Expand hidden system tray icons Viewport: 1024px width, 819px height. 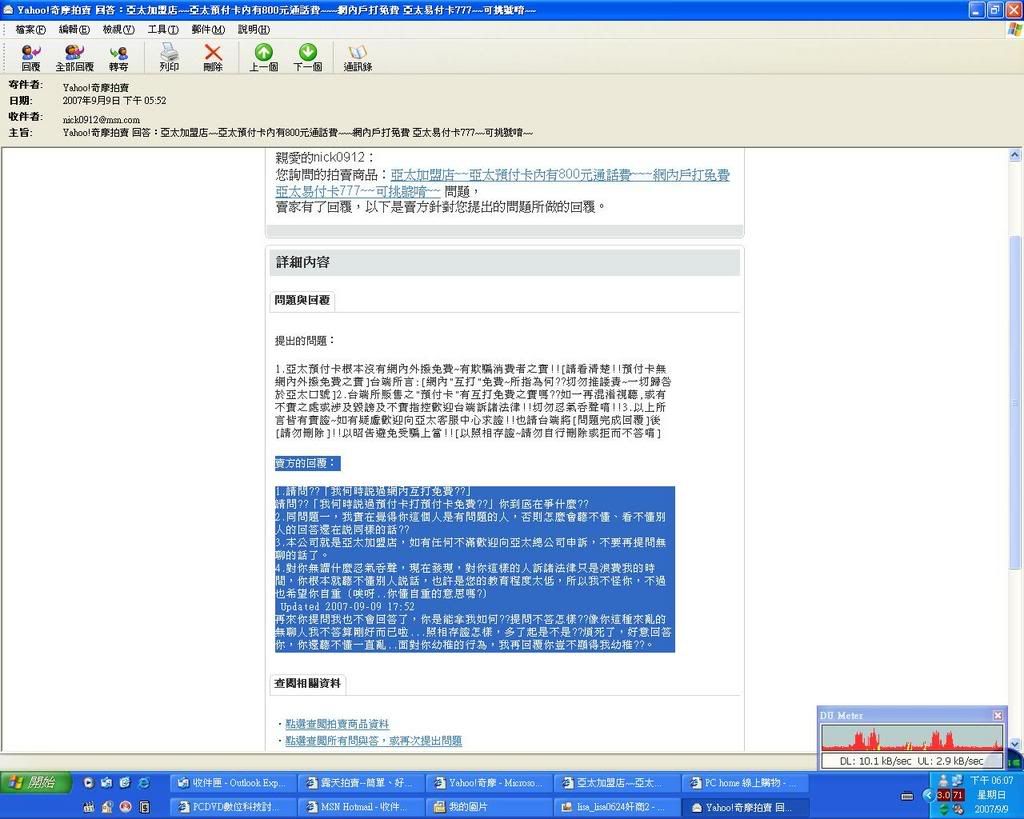928,795
